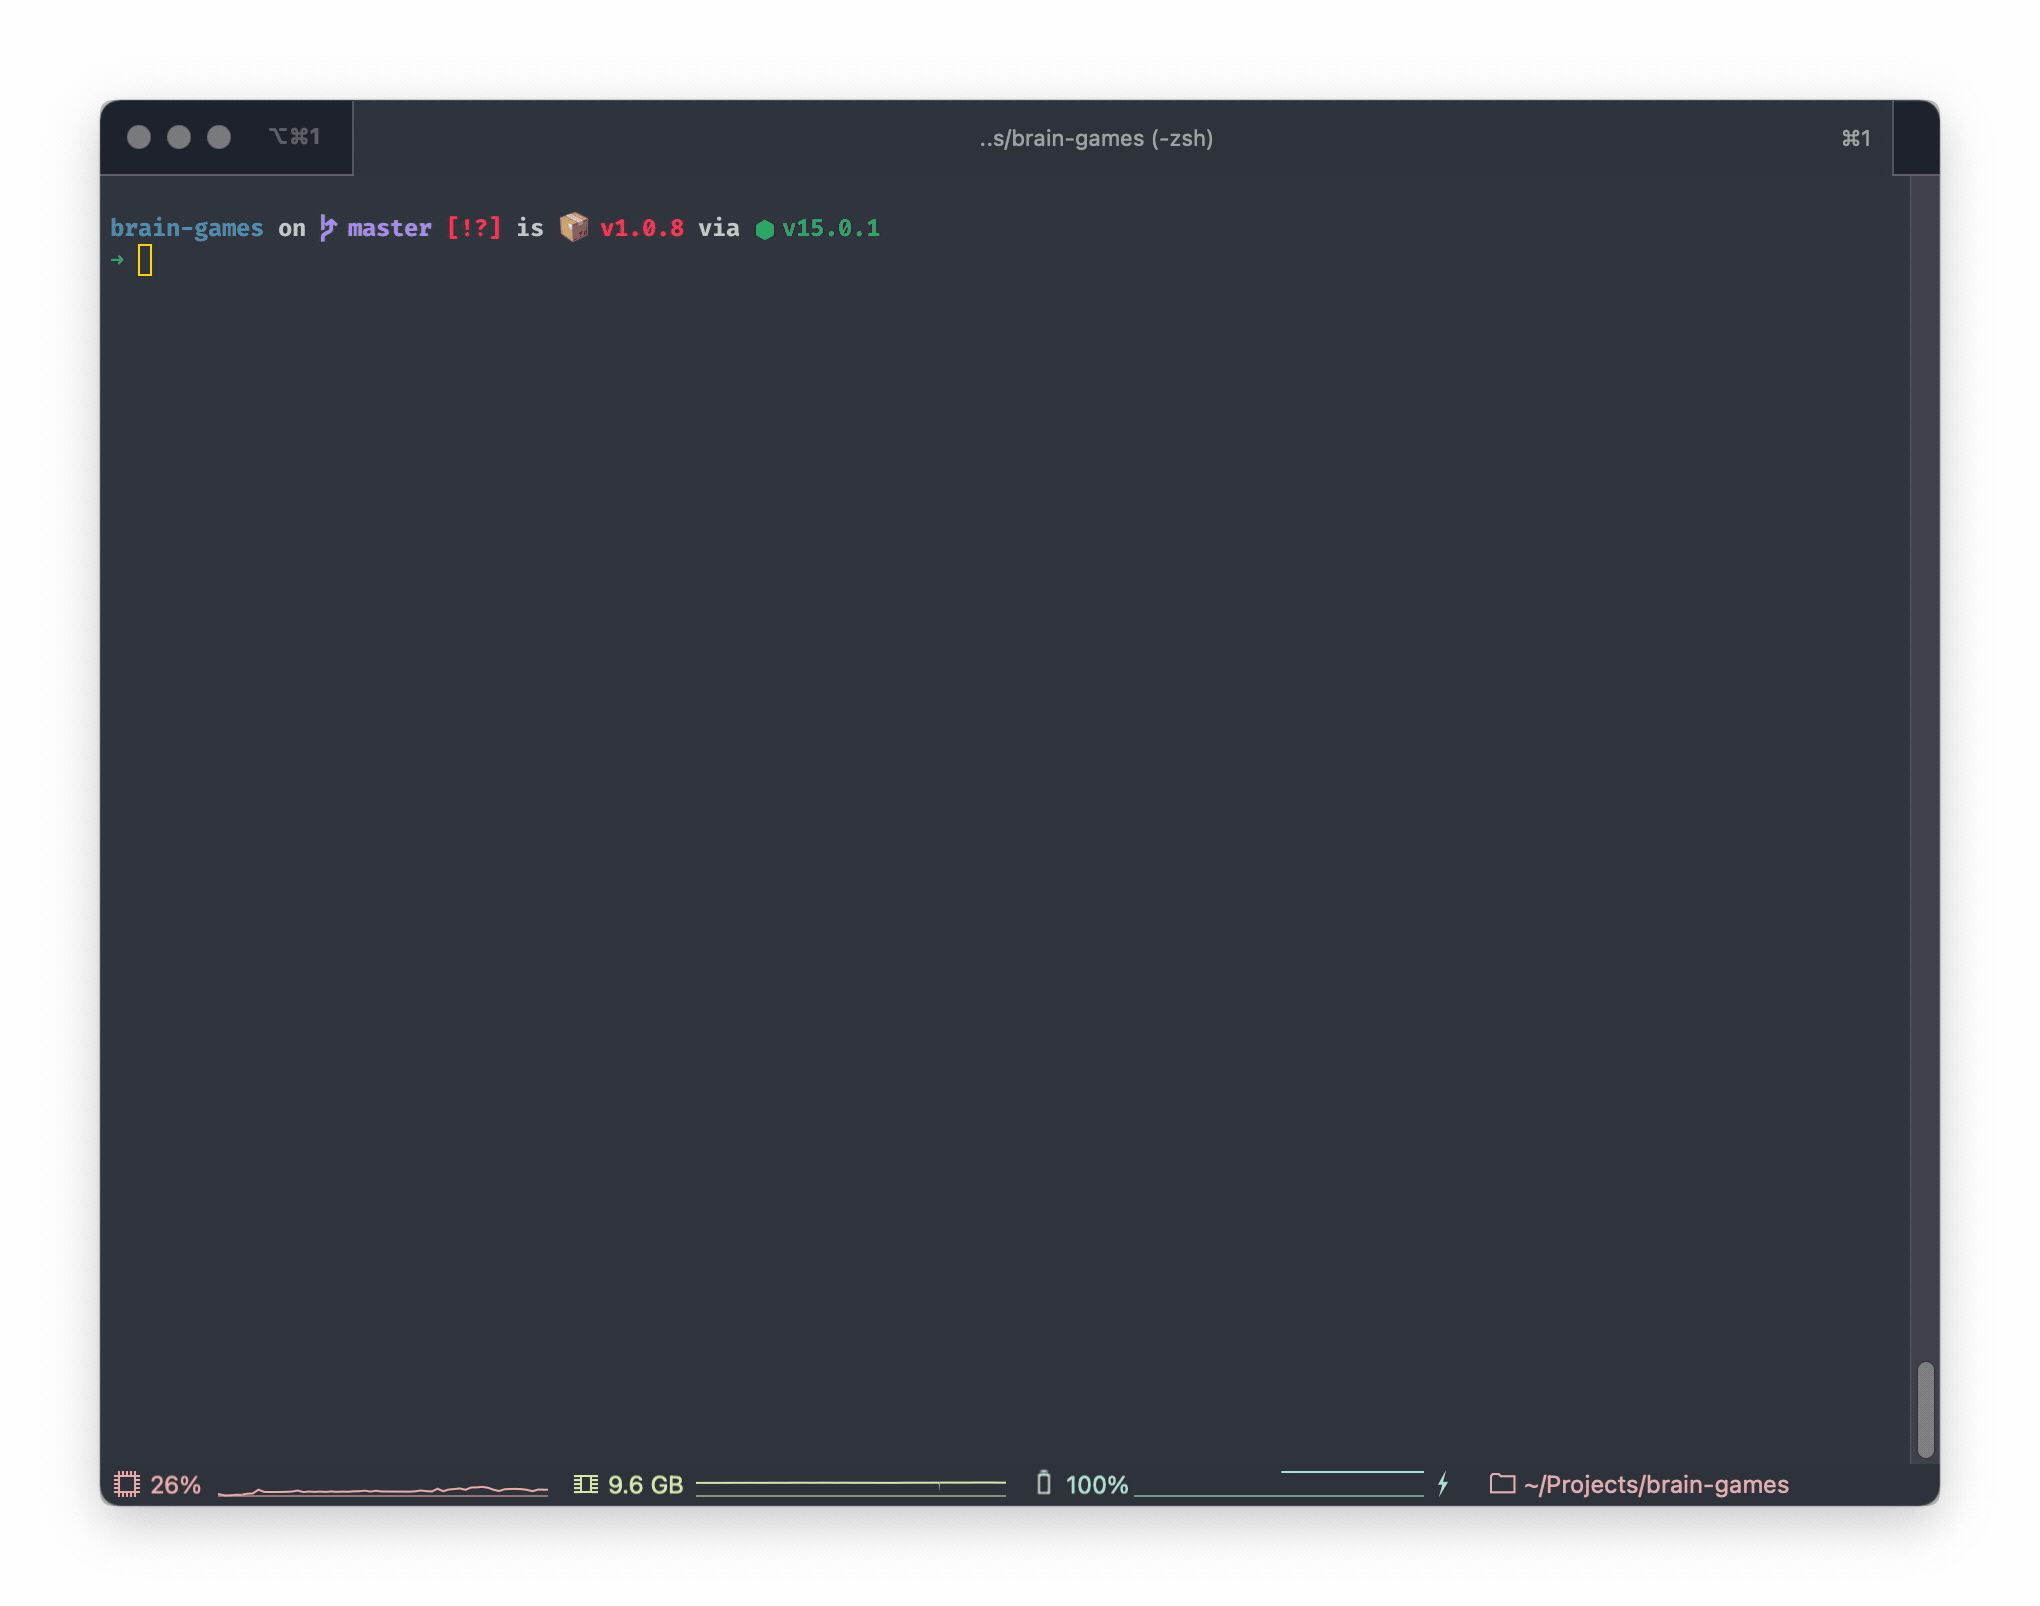Click the ~/Projects/brain-games path in status bar
2040x1606 pixels.
point(1656,1484)
